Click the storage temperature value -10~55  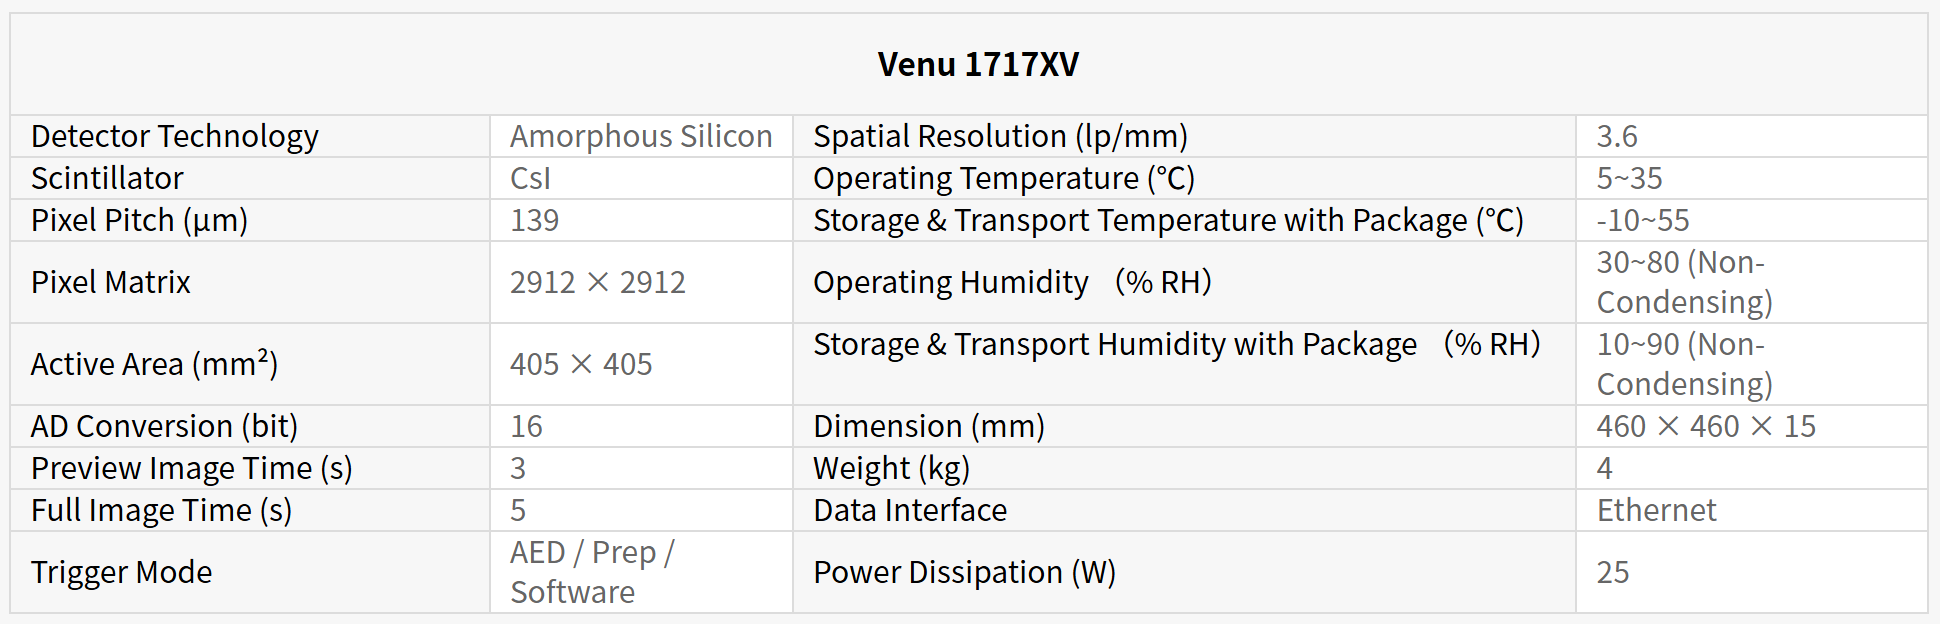1642,220
